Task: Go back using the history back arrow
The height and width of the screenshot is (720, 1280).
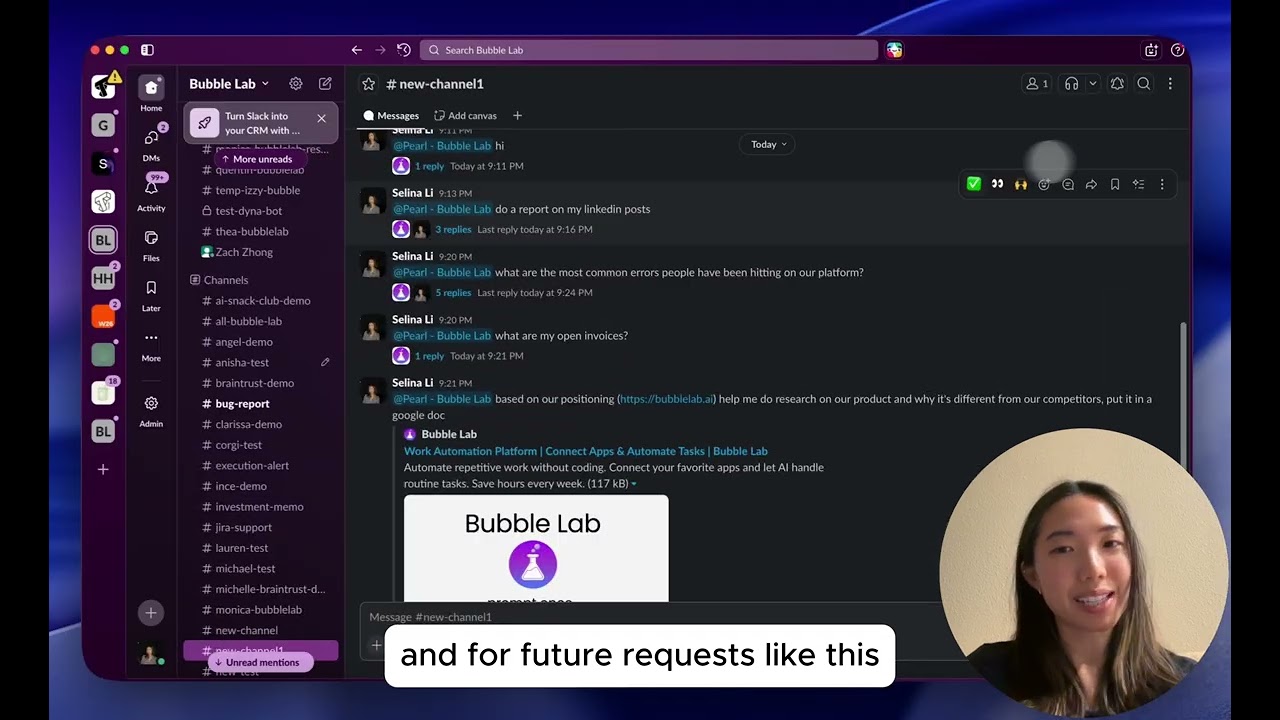Action: (x=356, y=50)
